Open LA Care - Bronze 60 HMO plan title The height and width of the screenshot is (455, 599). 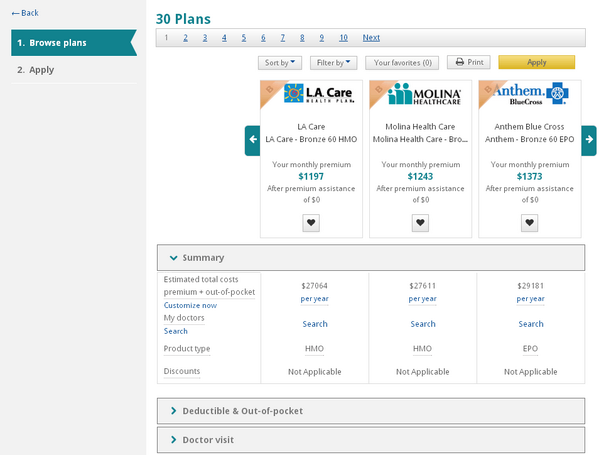(311, 139)
